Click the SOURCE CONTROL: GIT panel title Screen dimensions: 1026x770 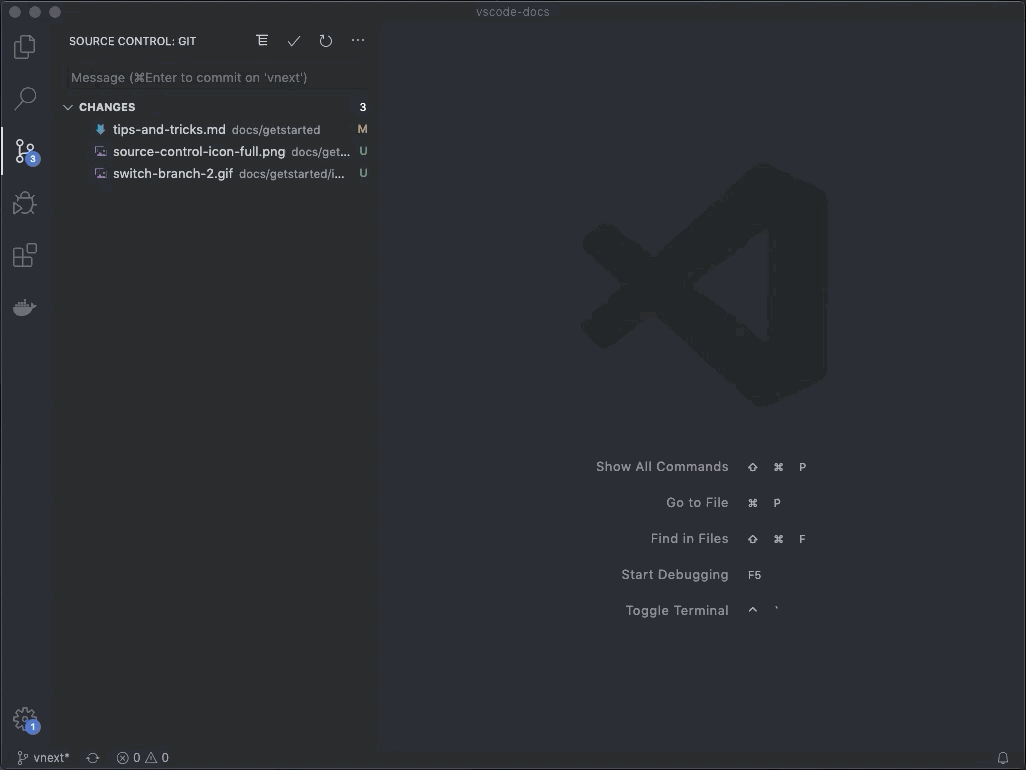click(x=132, y=41)
